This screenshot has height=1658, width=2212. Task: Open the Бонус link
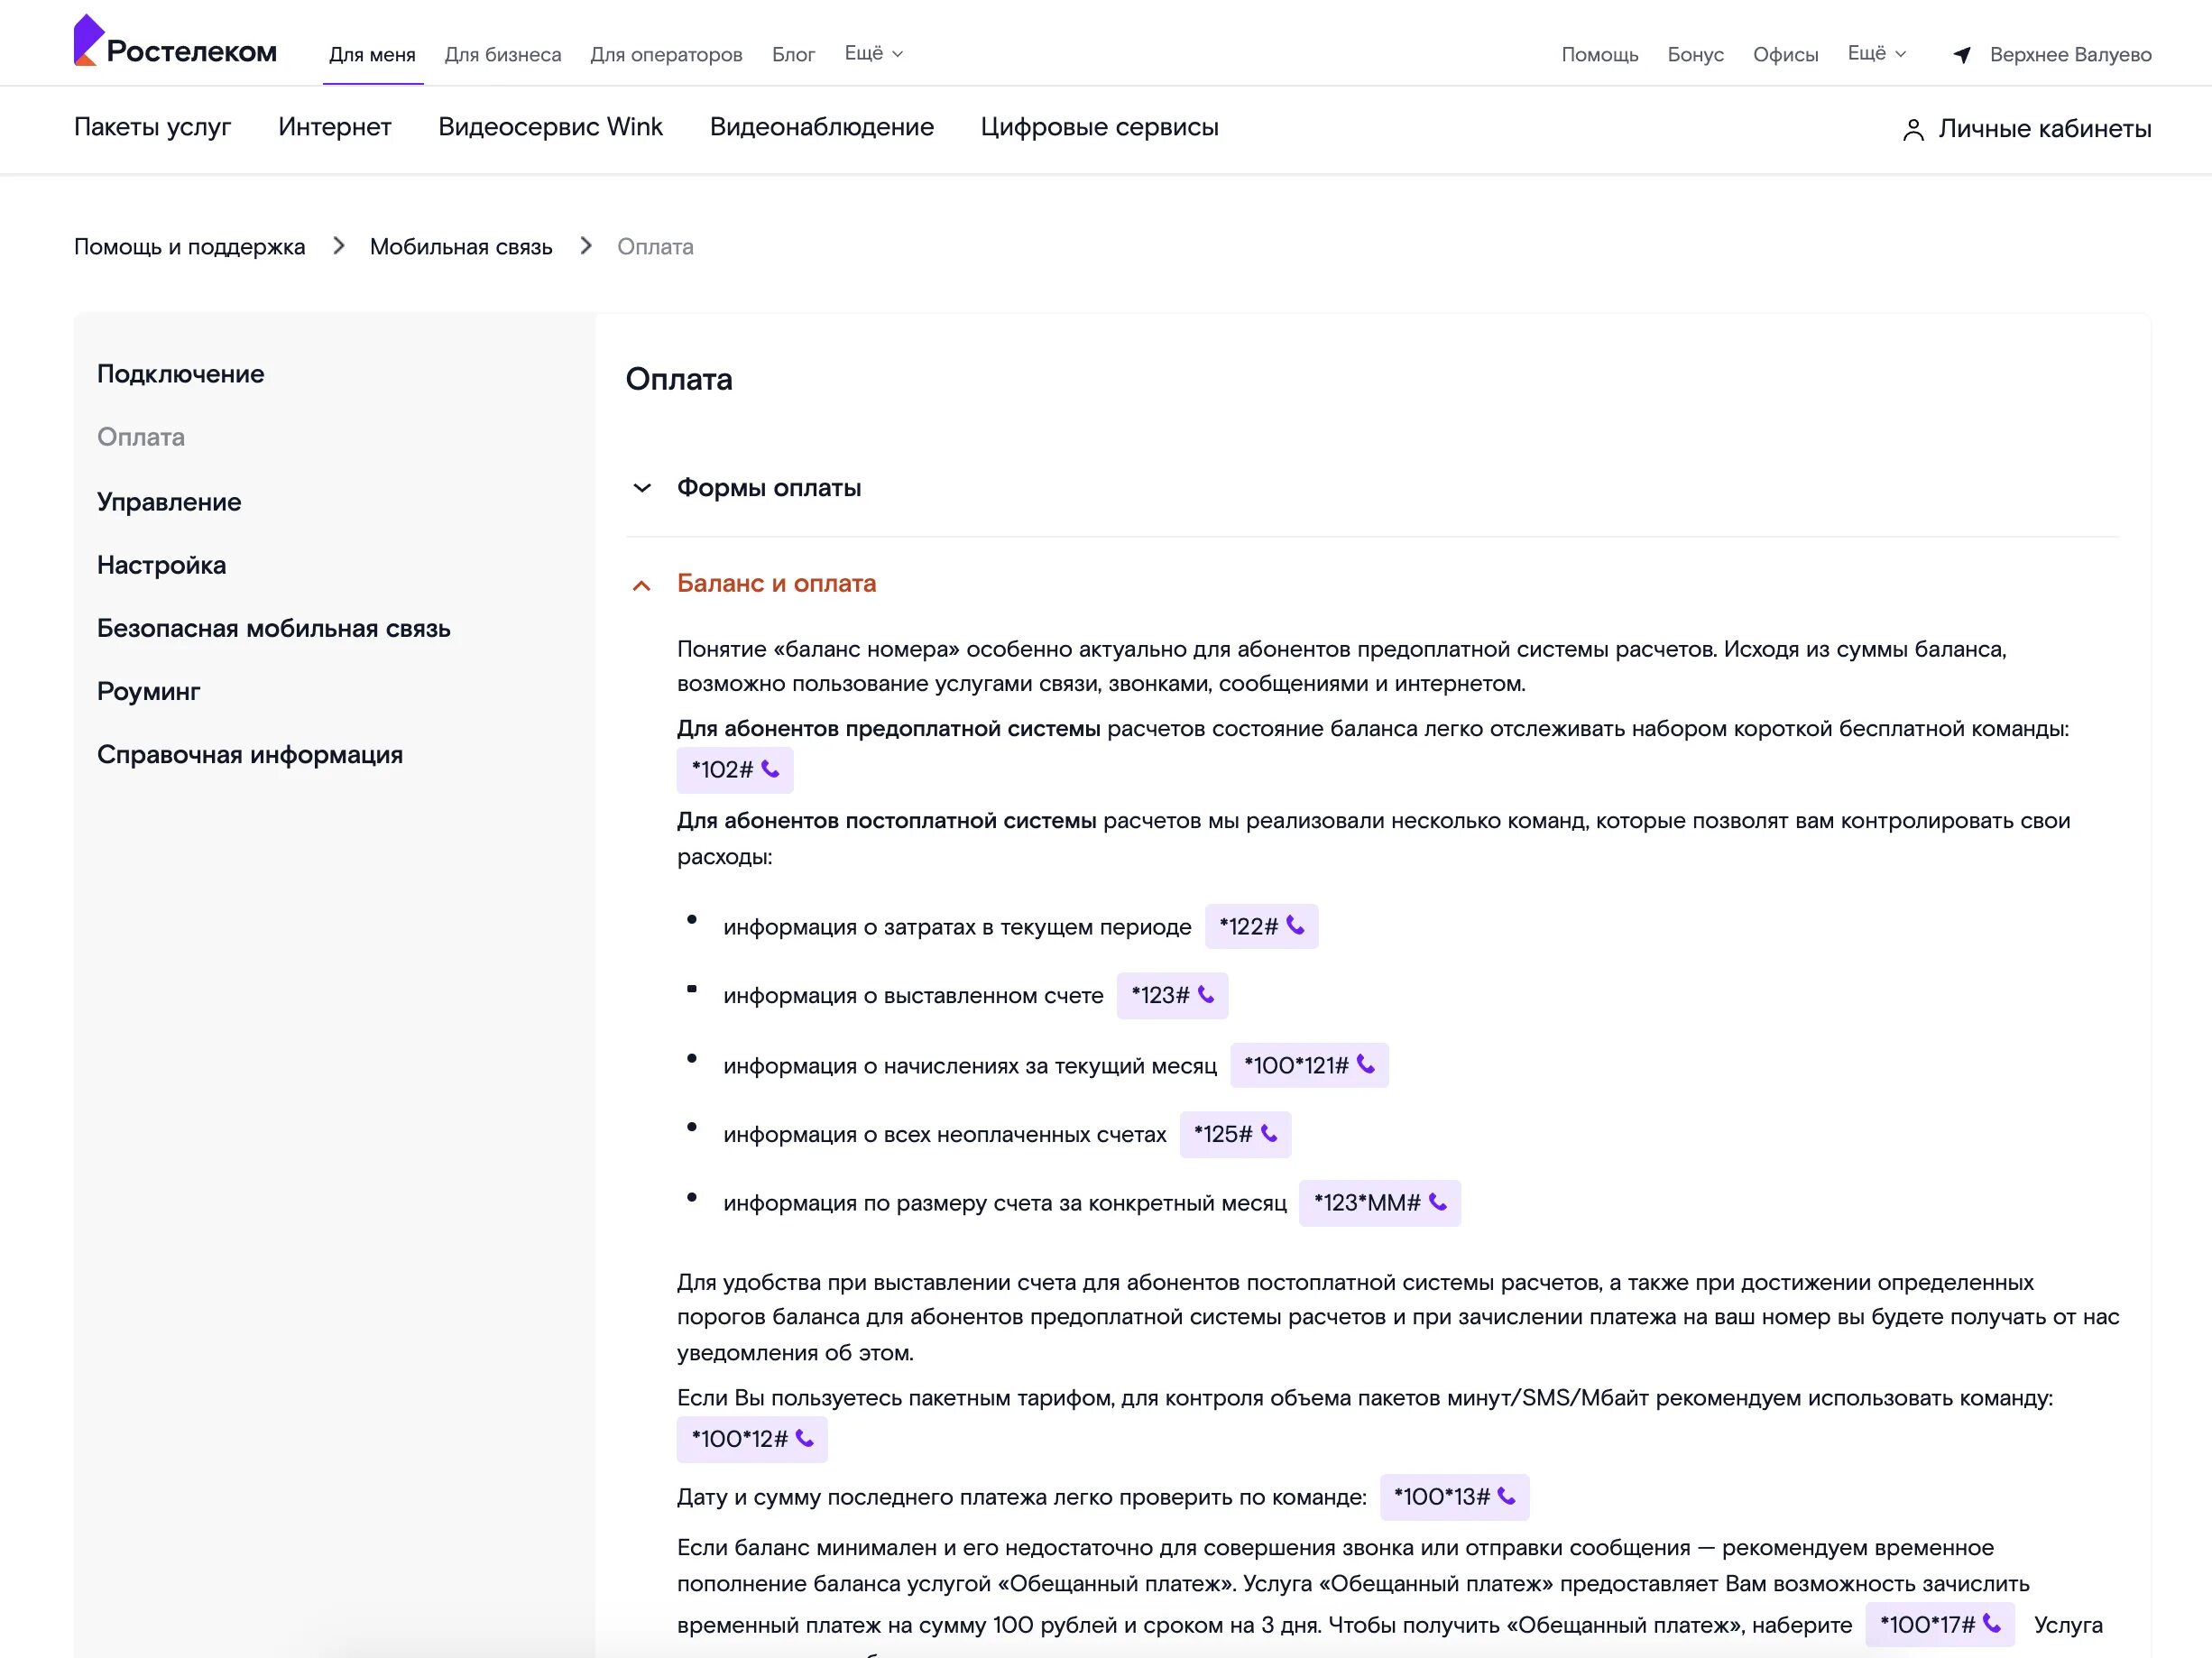pos(1695,55)
